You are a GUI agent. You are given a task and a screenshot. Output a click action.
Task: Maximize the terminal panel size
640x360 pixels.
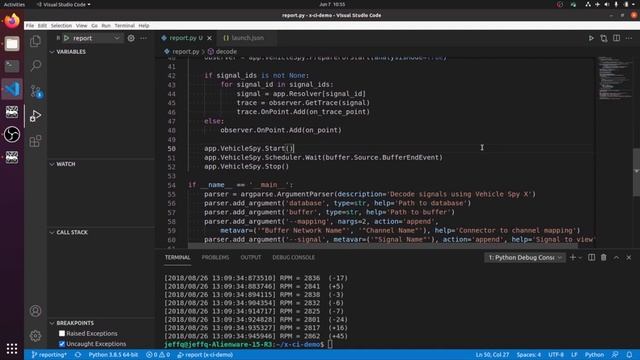tap(616, 257)
